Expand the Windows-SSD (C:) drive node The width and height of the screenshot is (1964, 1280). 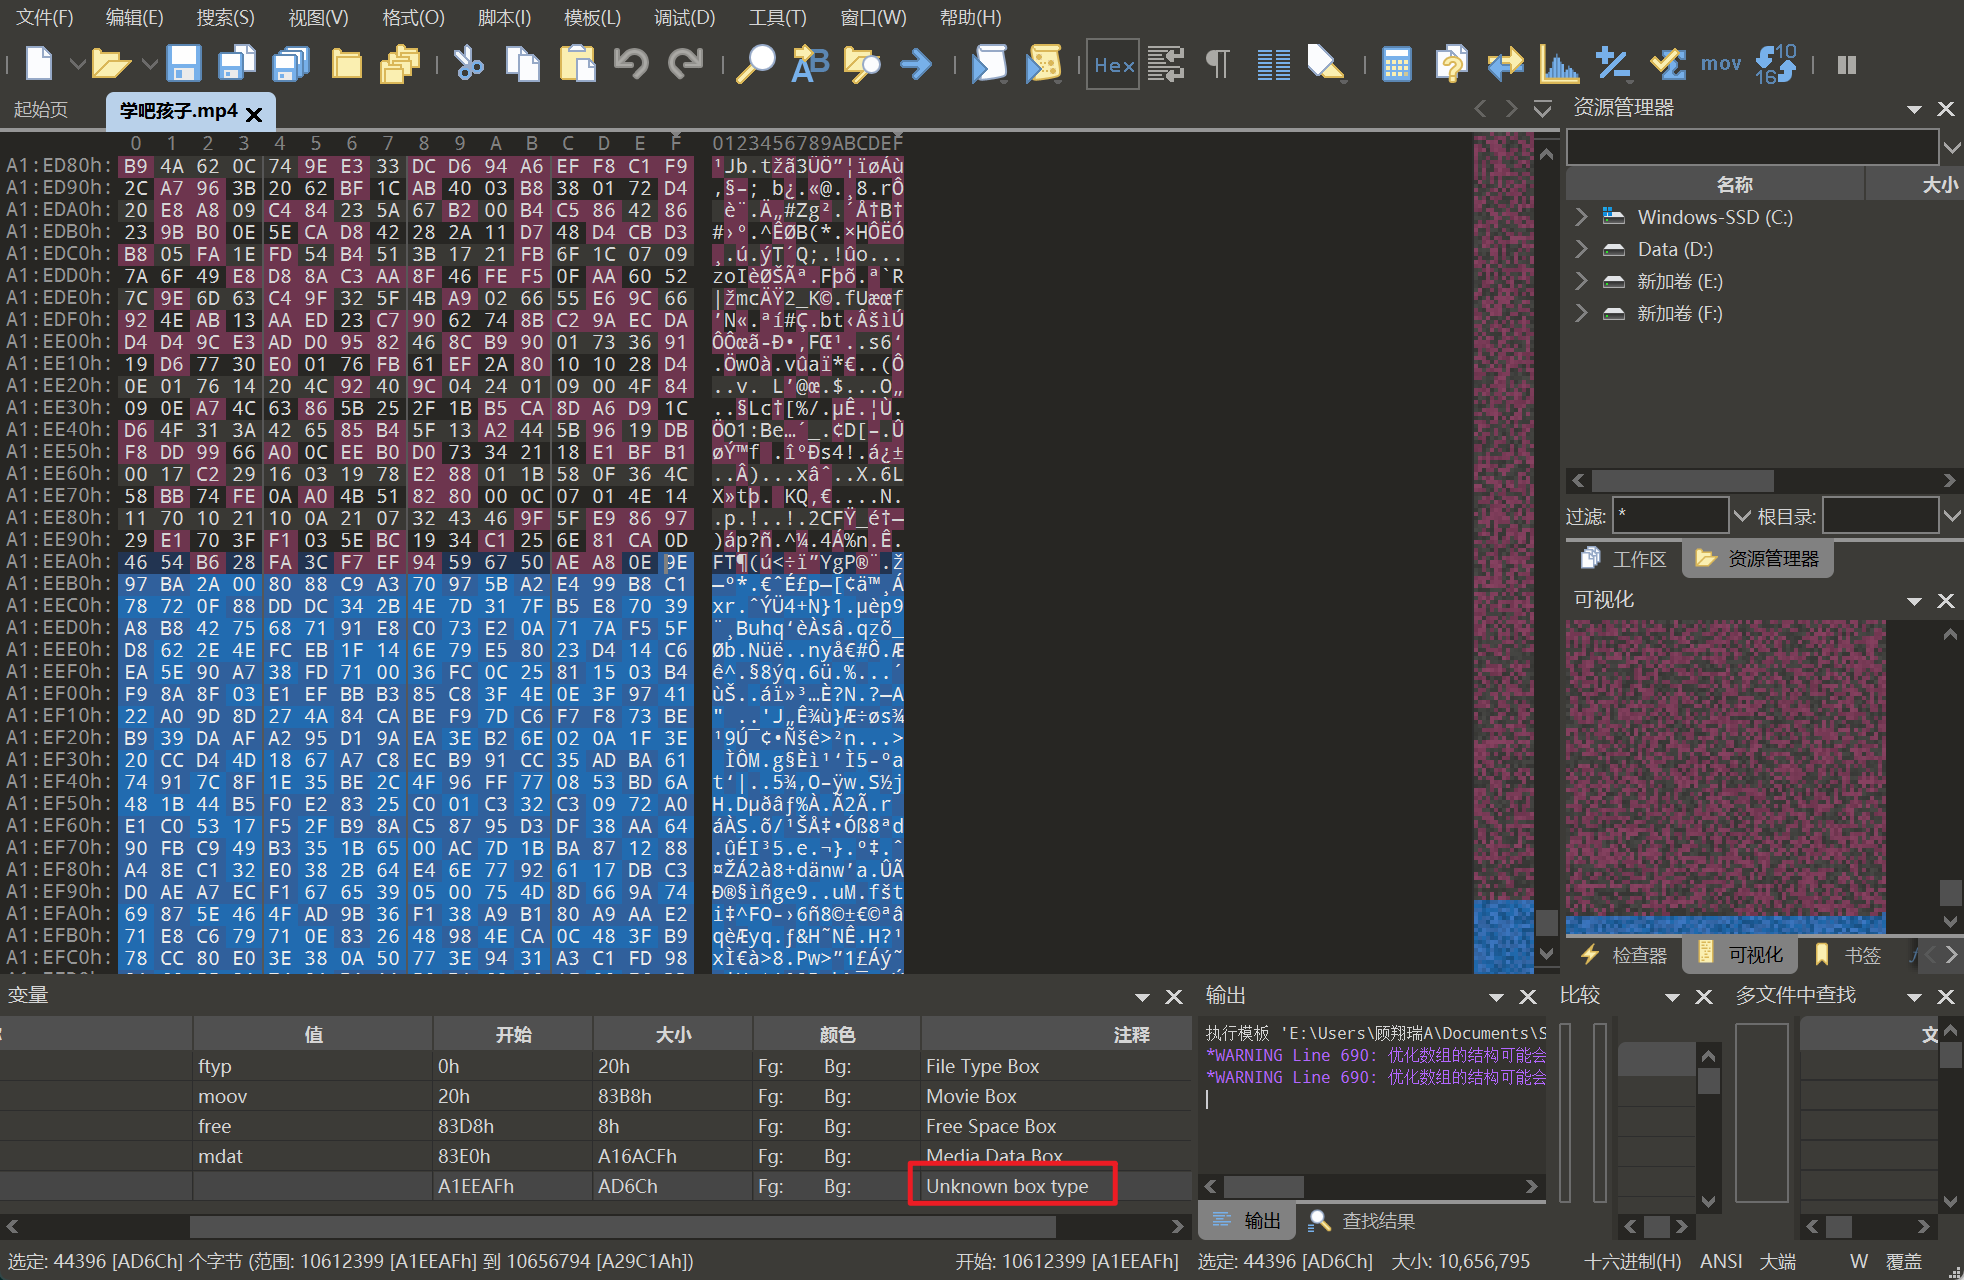point(1581,217)
